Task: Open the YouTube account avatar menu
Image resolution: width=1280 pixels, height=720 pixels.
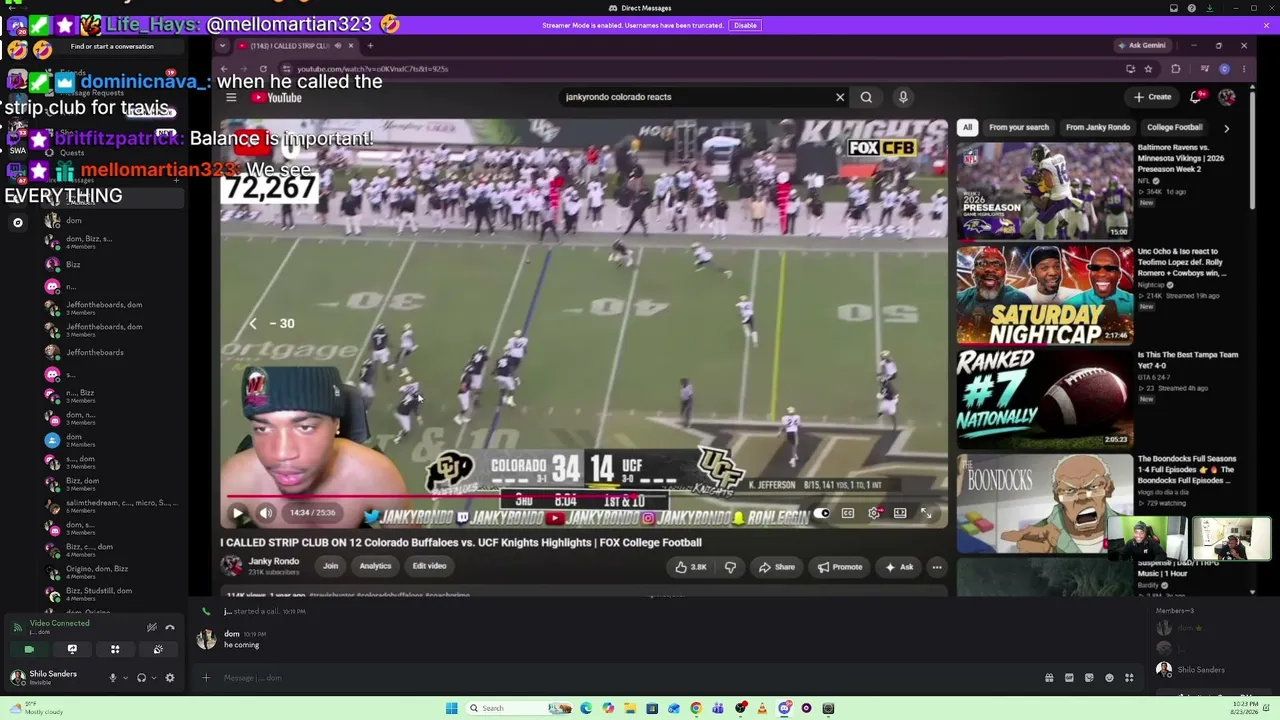Action: tap(1227, 97)
